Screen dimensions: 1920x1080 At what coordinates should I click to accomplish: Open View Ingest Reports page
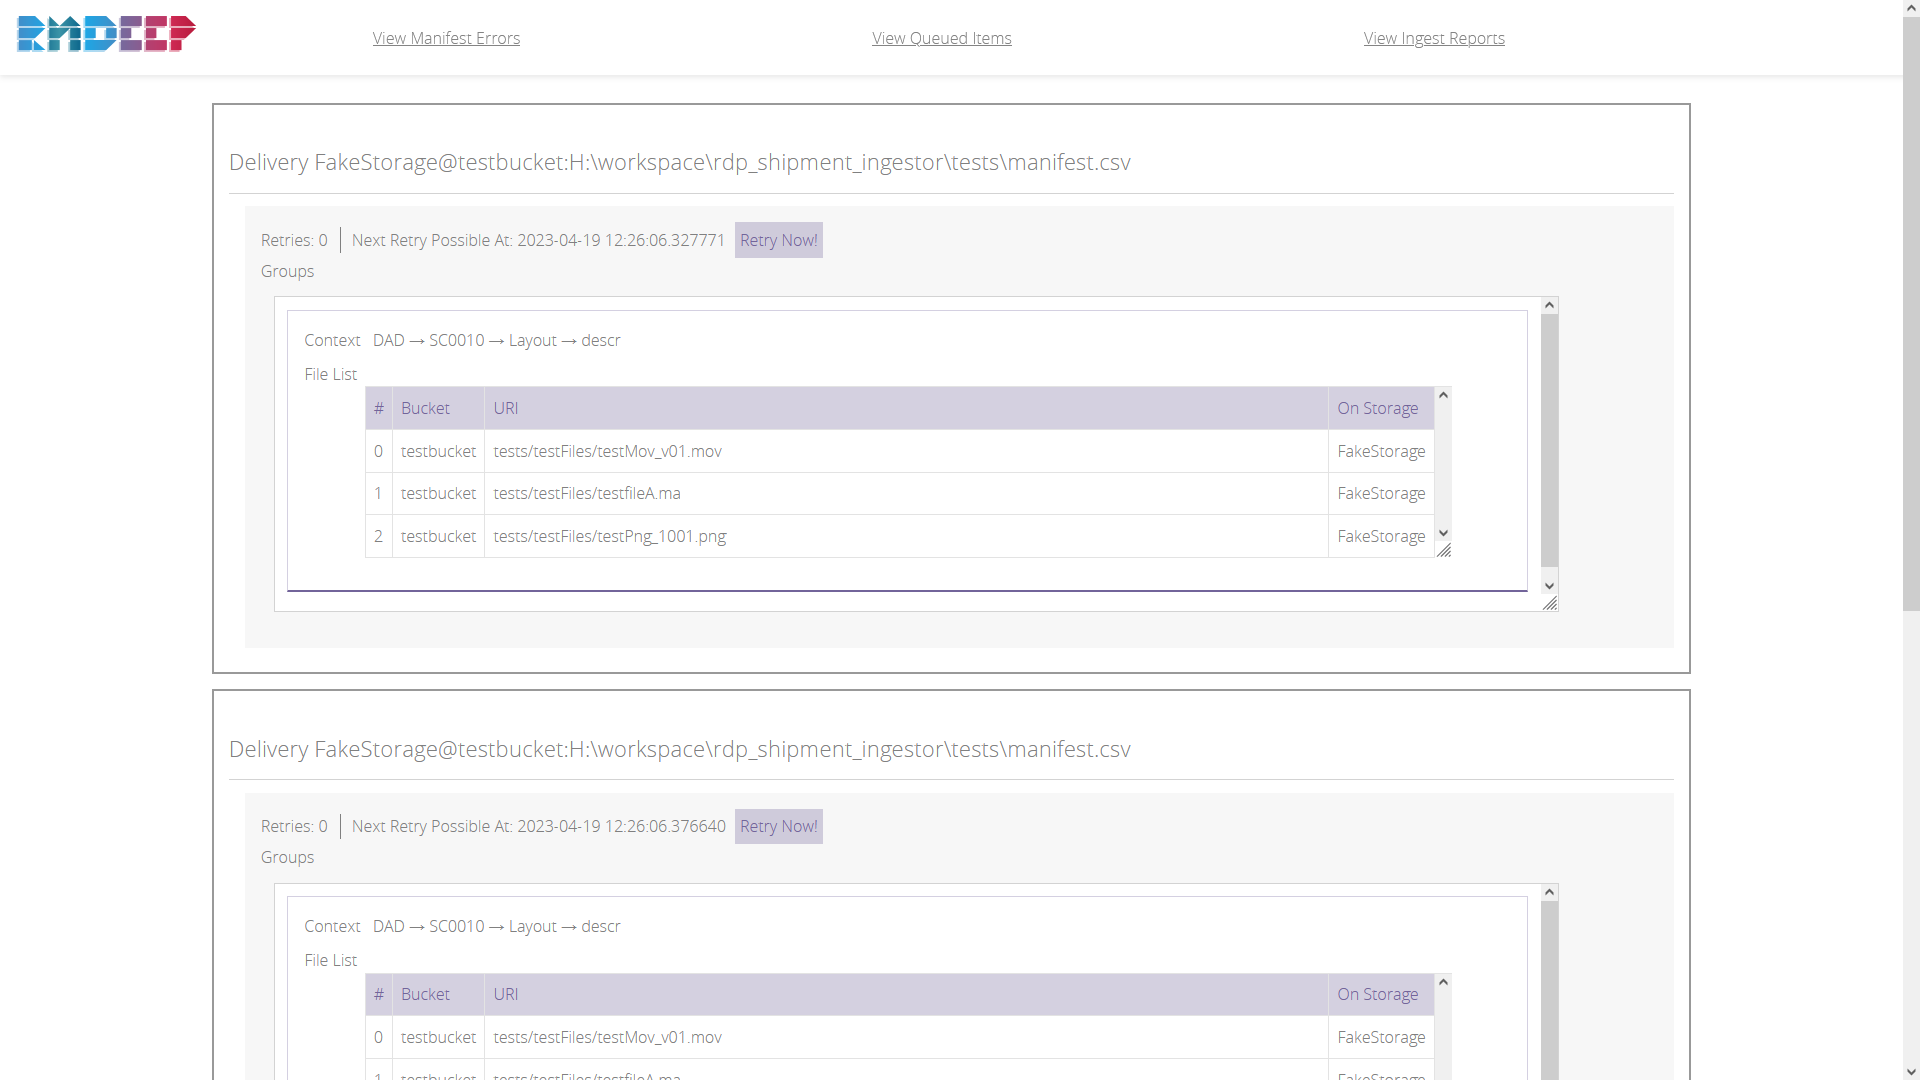1434,38
